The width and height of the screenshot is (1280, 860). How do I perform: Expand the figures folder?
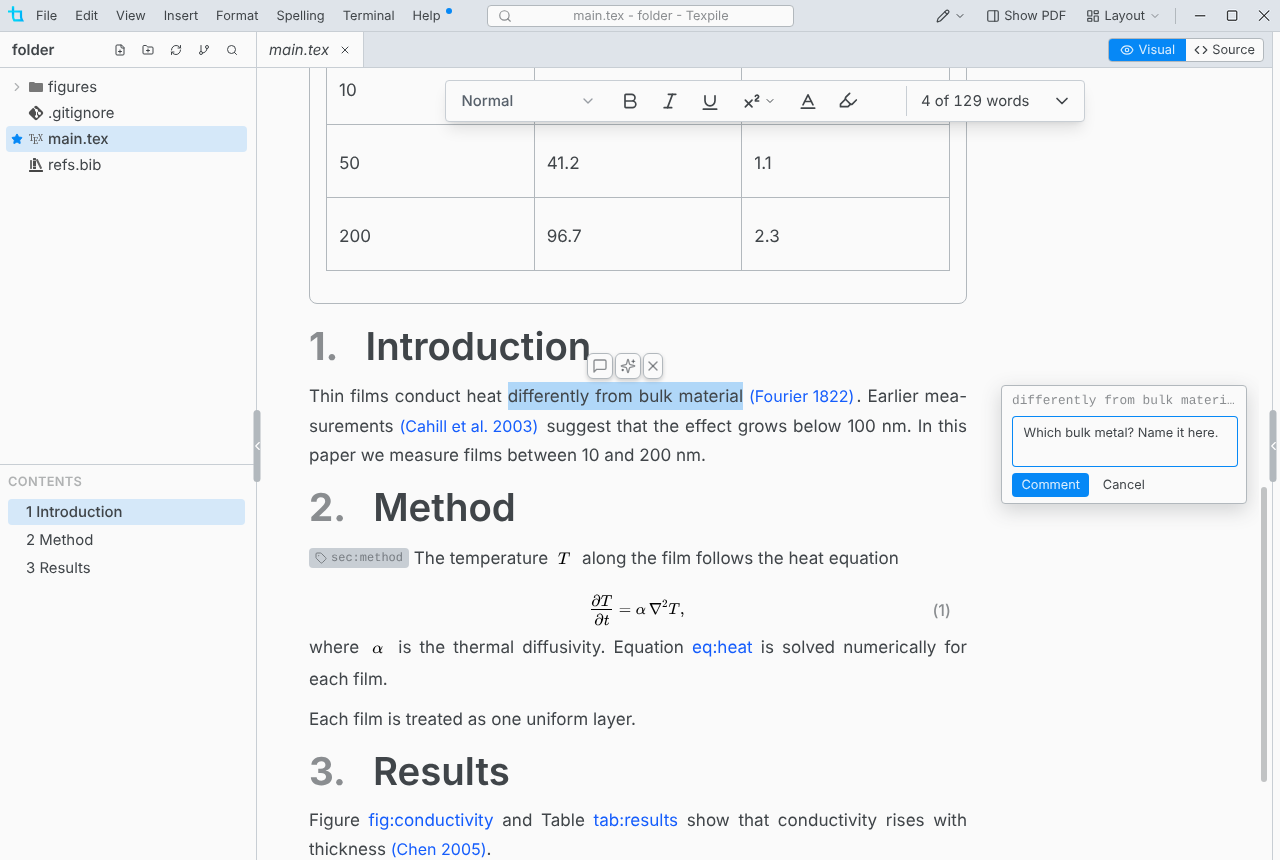[16, 87]
